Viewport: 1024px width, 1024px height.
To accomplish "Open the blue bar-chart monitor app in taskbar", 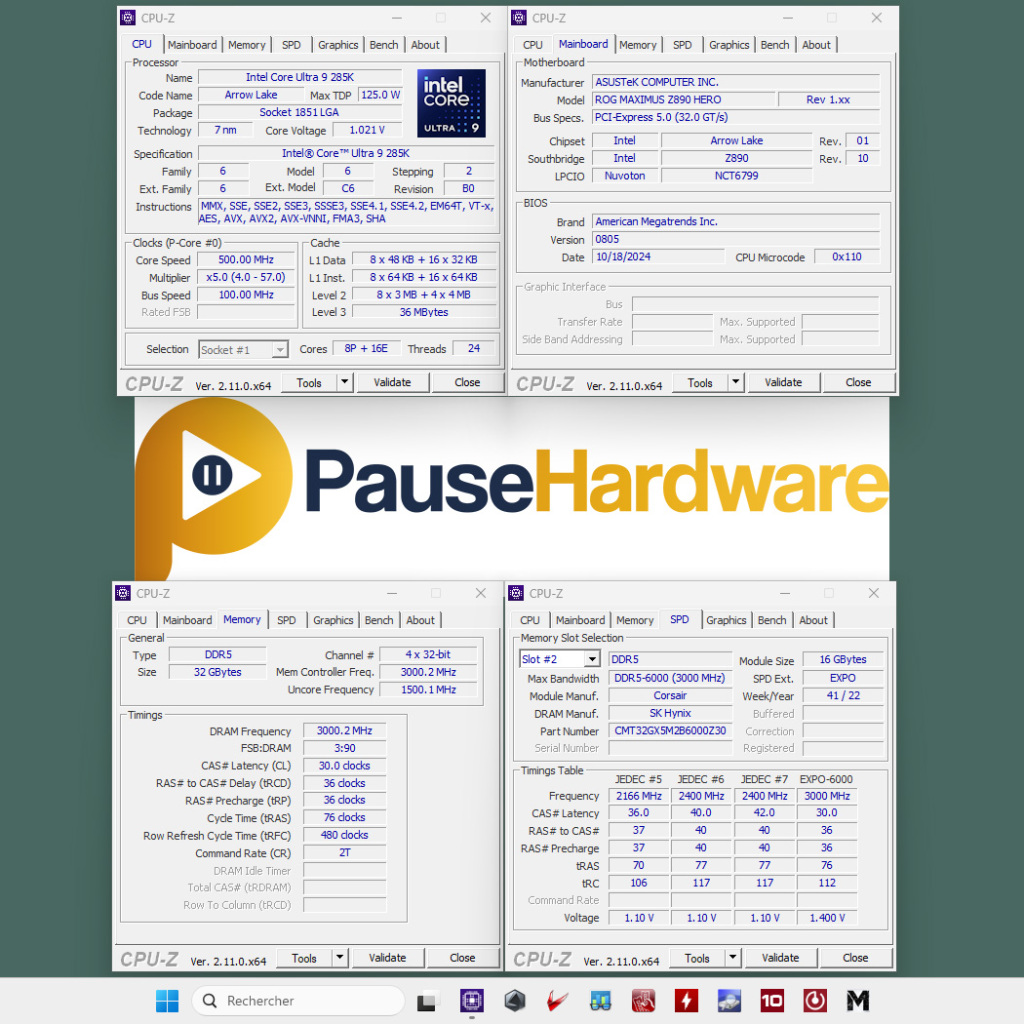I will click(600, 1000).
